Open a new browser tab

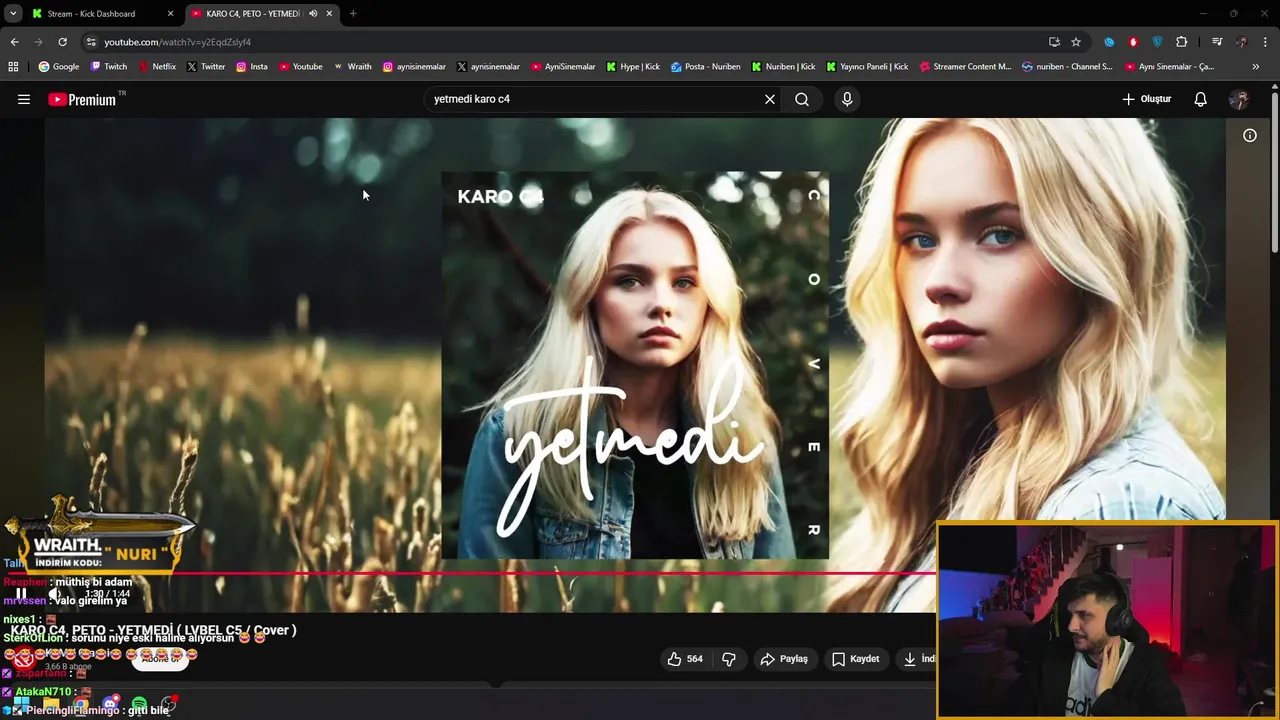tap(353, 14)
